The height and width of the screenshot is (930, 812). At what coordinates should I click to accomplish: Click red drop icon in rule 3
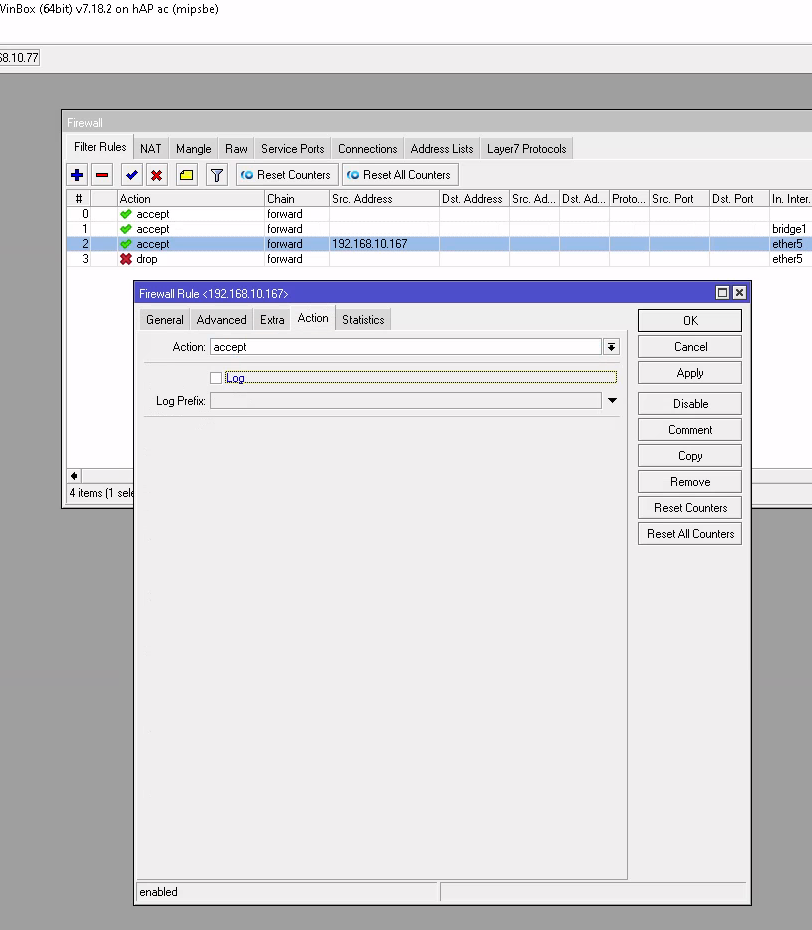pos(126,259)
